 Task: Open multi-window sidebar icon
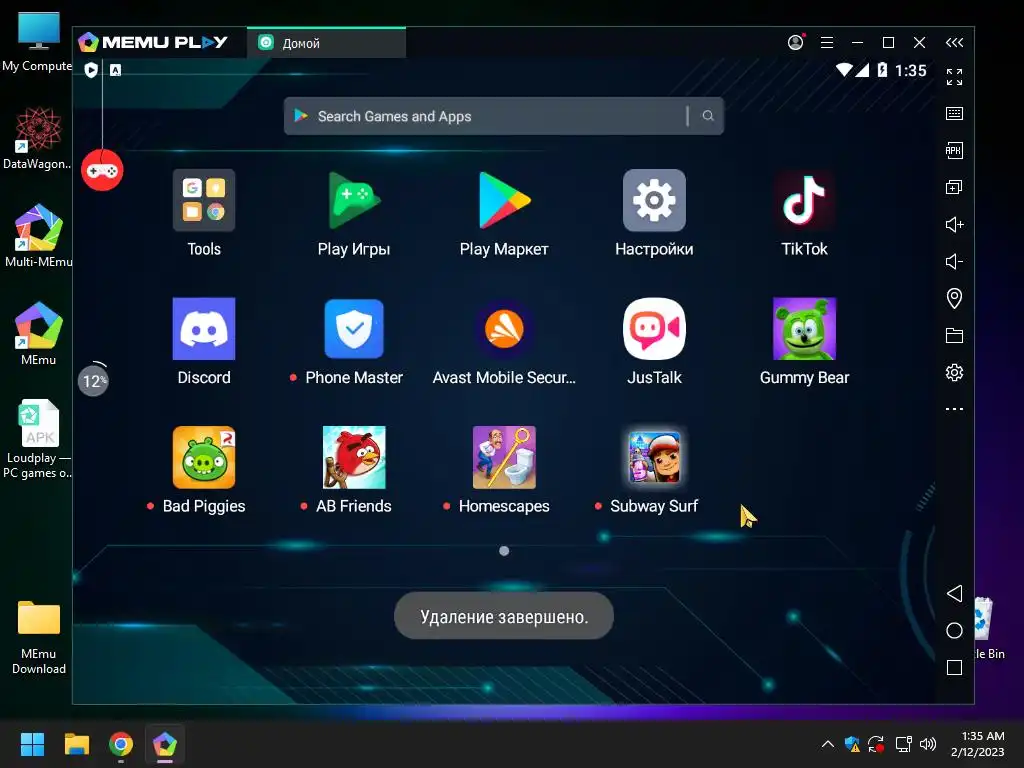tap(954, 188)
